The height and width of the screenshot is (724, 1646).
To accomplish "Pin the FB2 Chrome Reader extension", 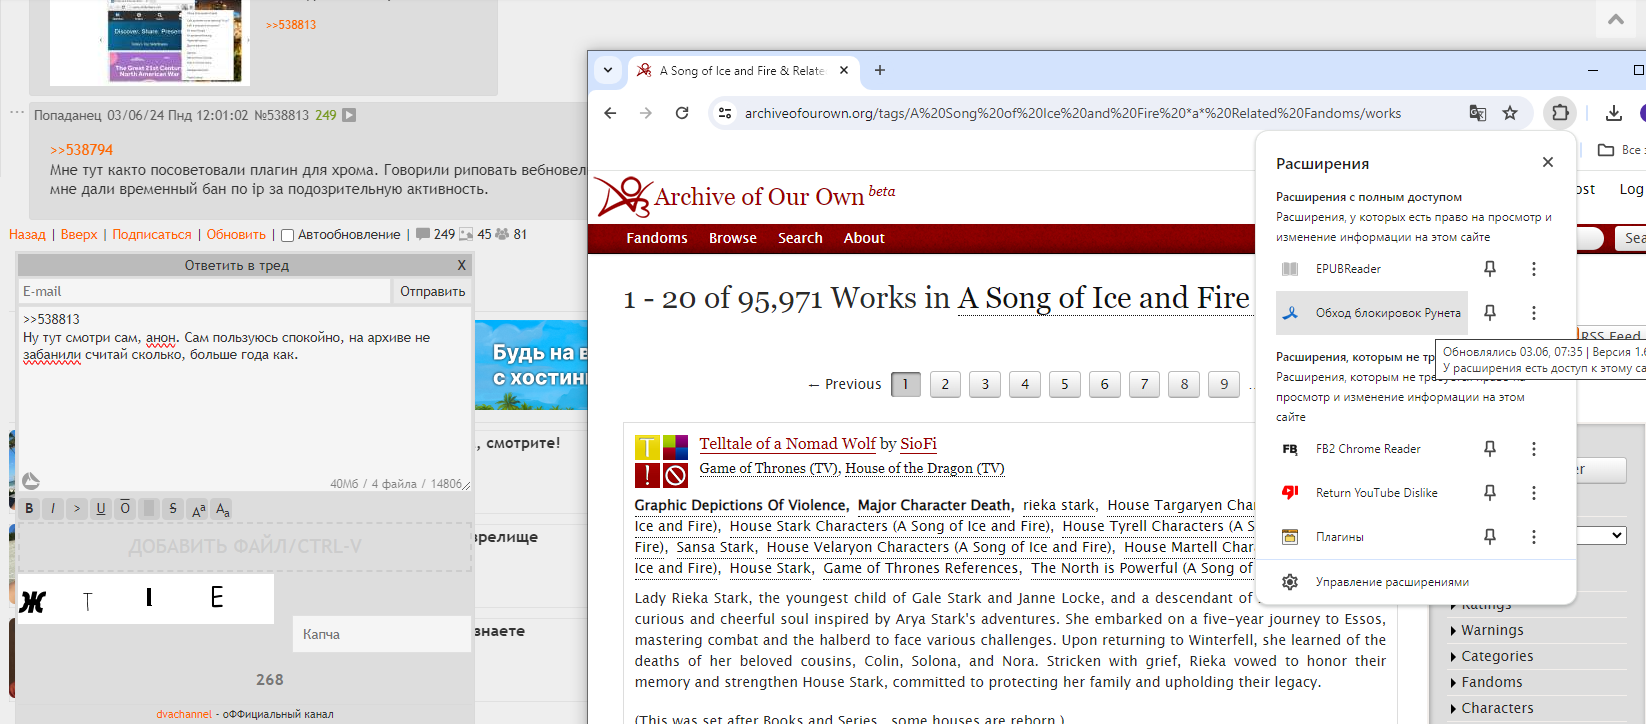I will pos(1490,449).
